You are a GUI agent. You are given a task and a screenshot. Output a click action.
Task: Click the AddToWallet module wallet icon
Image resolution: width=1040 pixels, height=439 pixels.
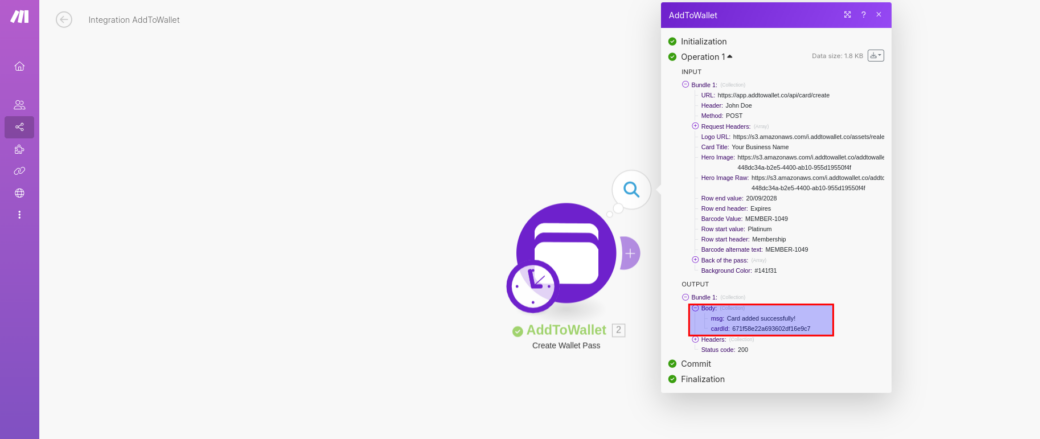(566, 253)
